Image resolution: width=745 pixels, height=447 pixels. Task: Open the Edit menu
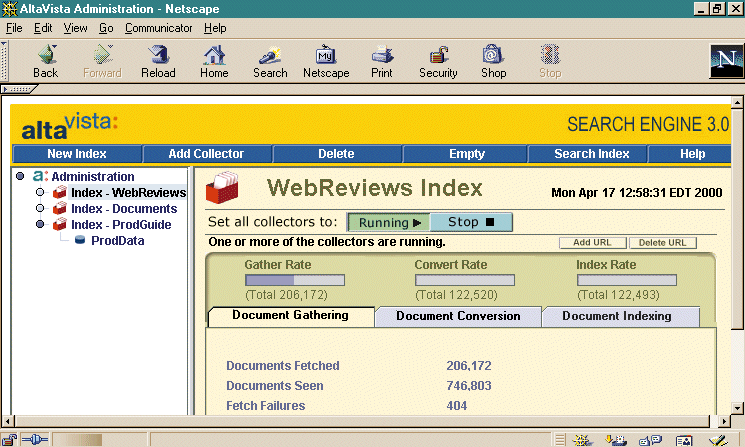coord(43,28)
